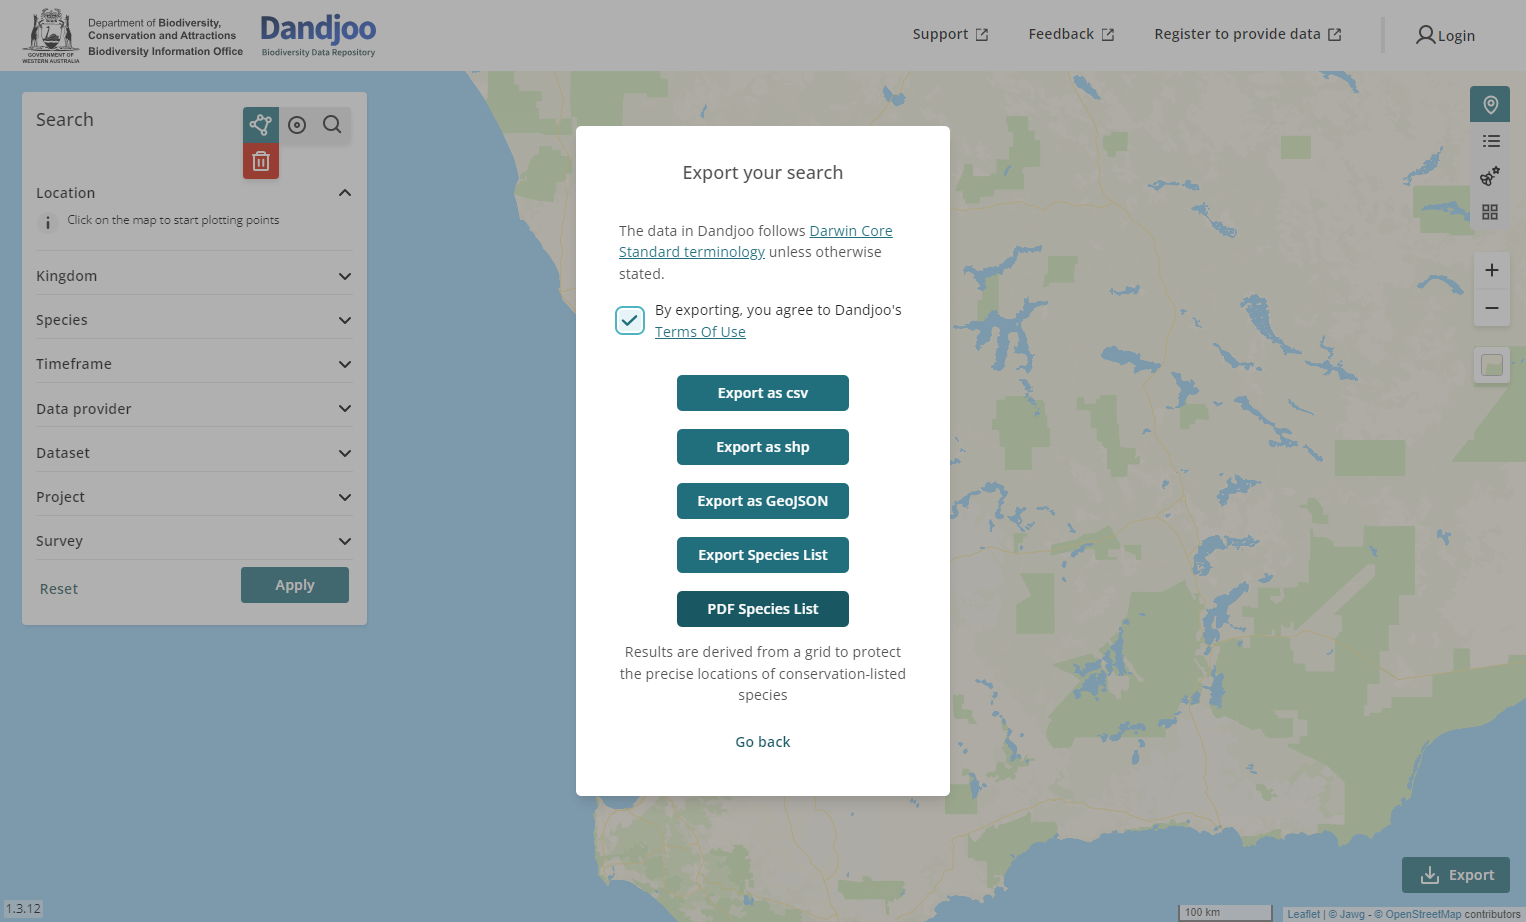1526x922 pixels.
Task: Click the DBCA government crest logo
Action: (51, 35)
